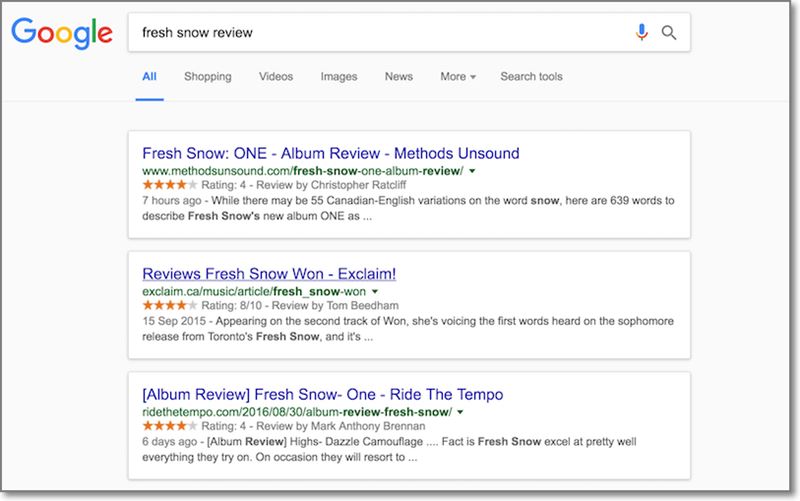Expand dropdown arrow beside exclaim.ca URL
The image size is (800, 501).
pos(375,292)
